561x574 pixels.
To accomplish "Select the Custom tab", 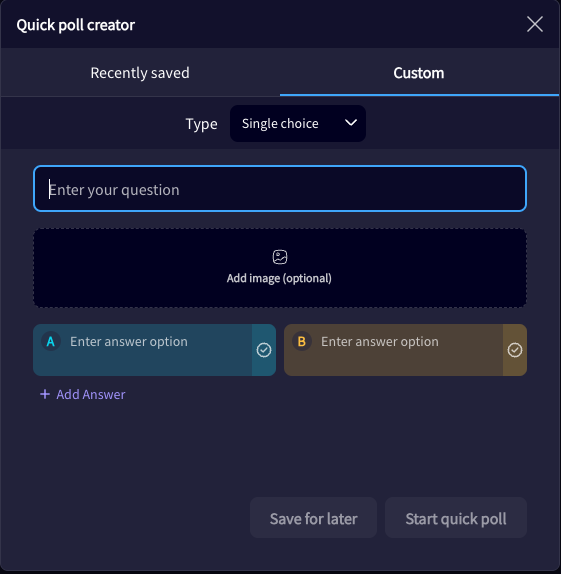I will click(x=419, y=73).
